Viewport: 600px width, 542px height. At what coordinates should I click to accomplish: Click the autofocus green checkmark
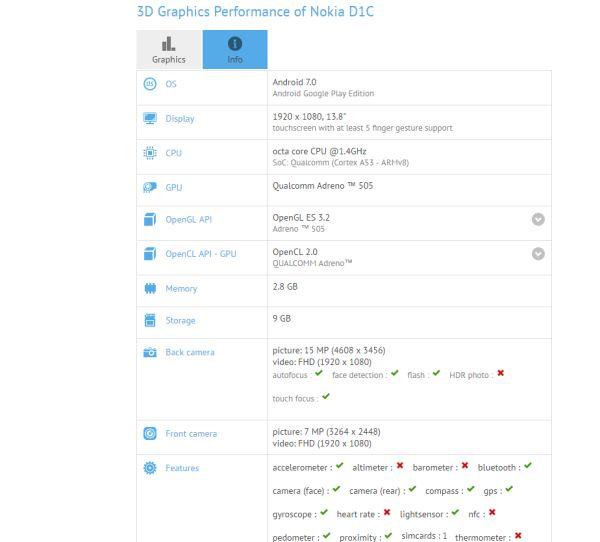coord(319,373)
